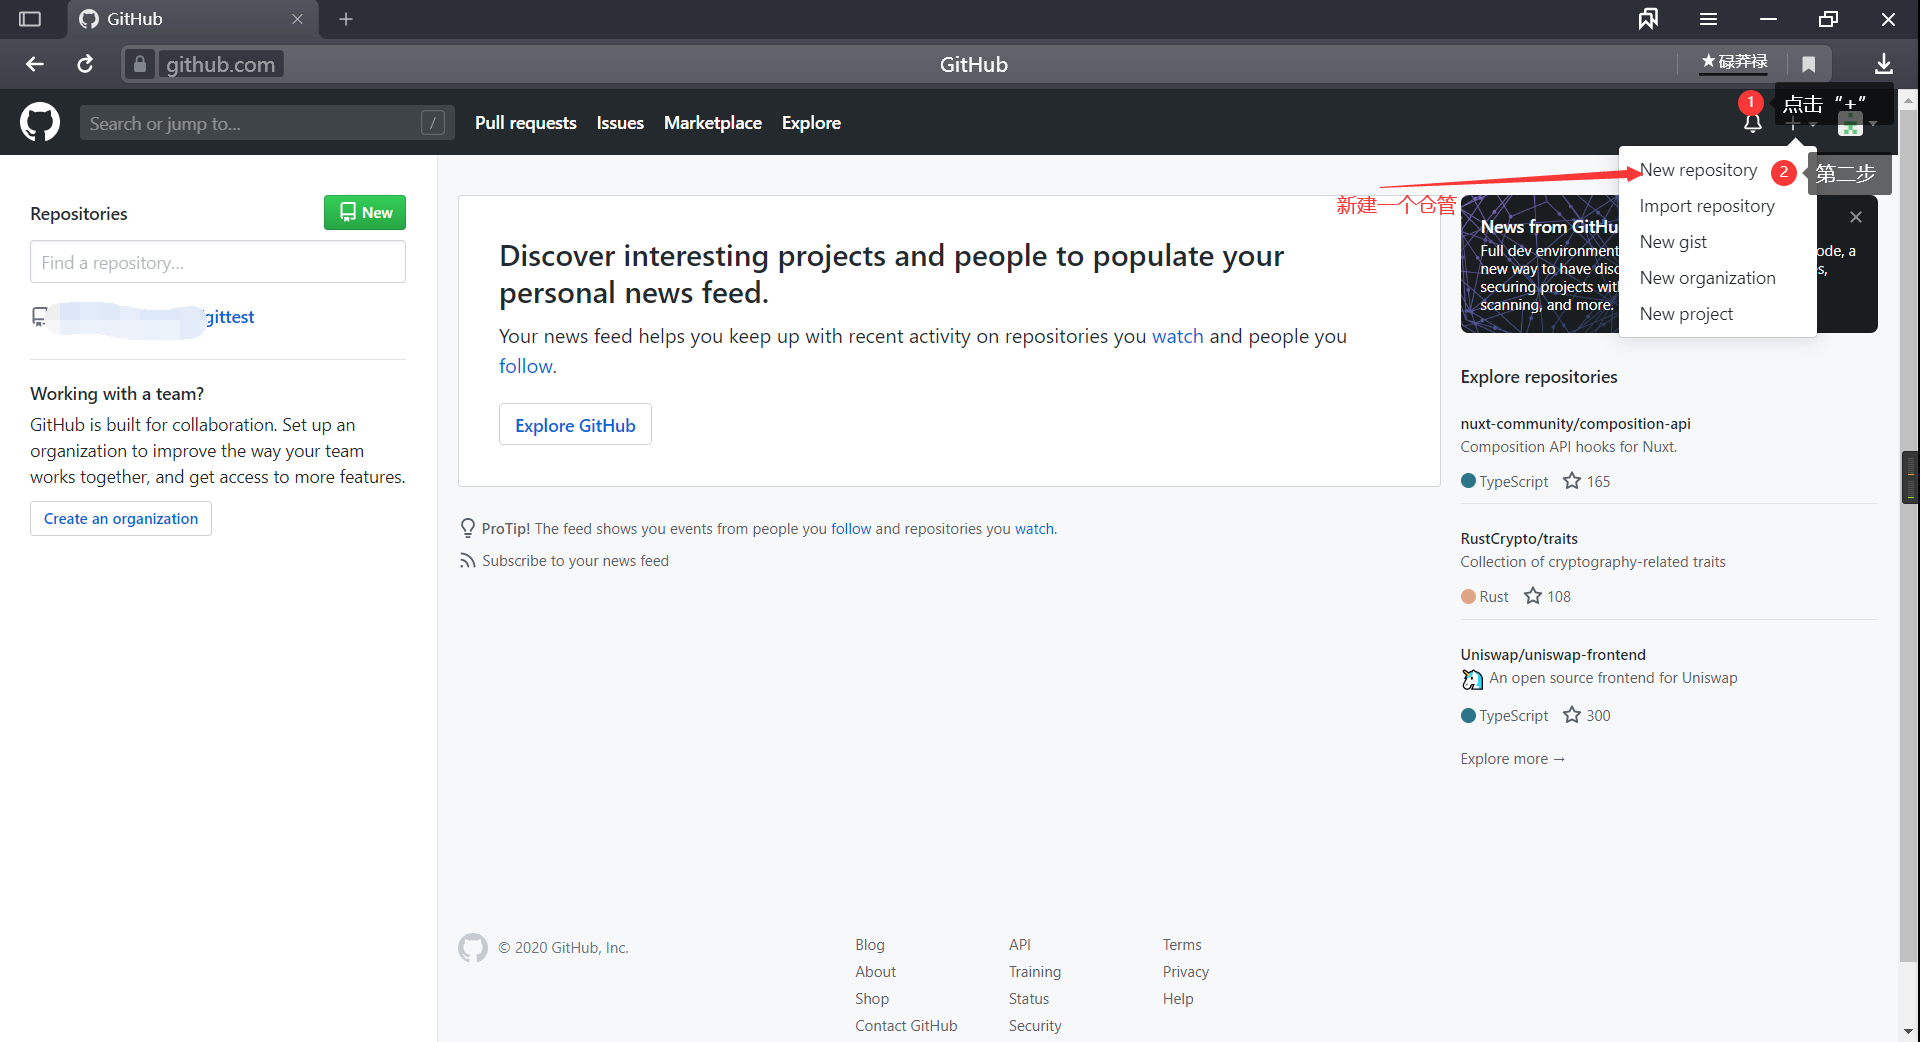Choose New gist in the menu
This screenshot has width=1920, height=1042.
[x=1673, y=242]
